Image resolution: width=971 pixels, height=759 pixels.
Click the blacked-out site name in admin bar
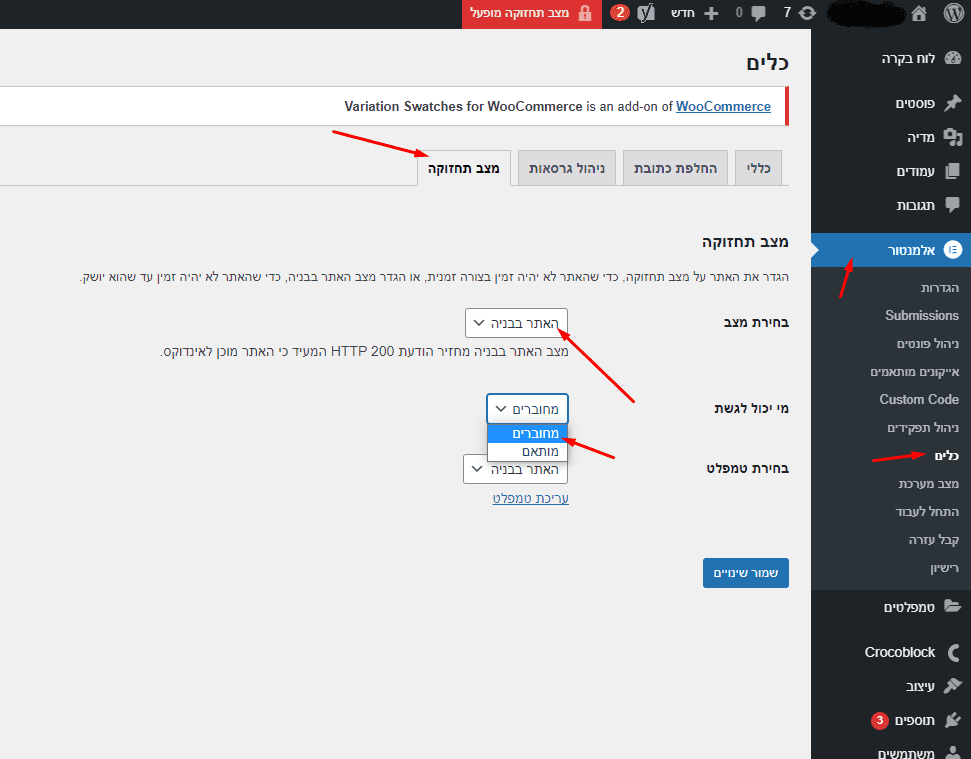tap(866, 14)
